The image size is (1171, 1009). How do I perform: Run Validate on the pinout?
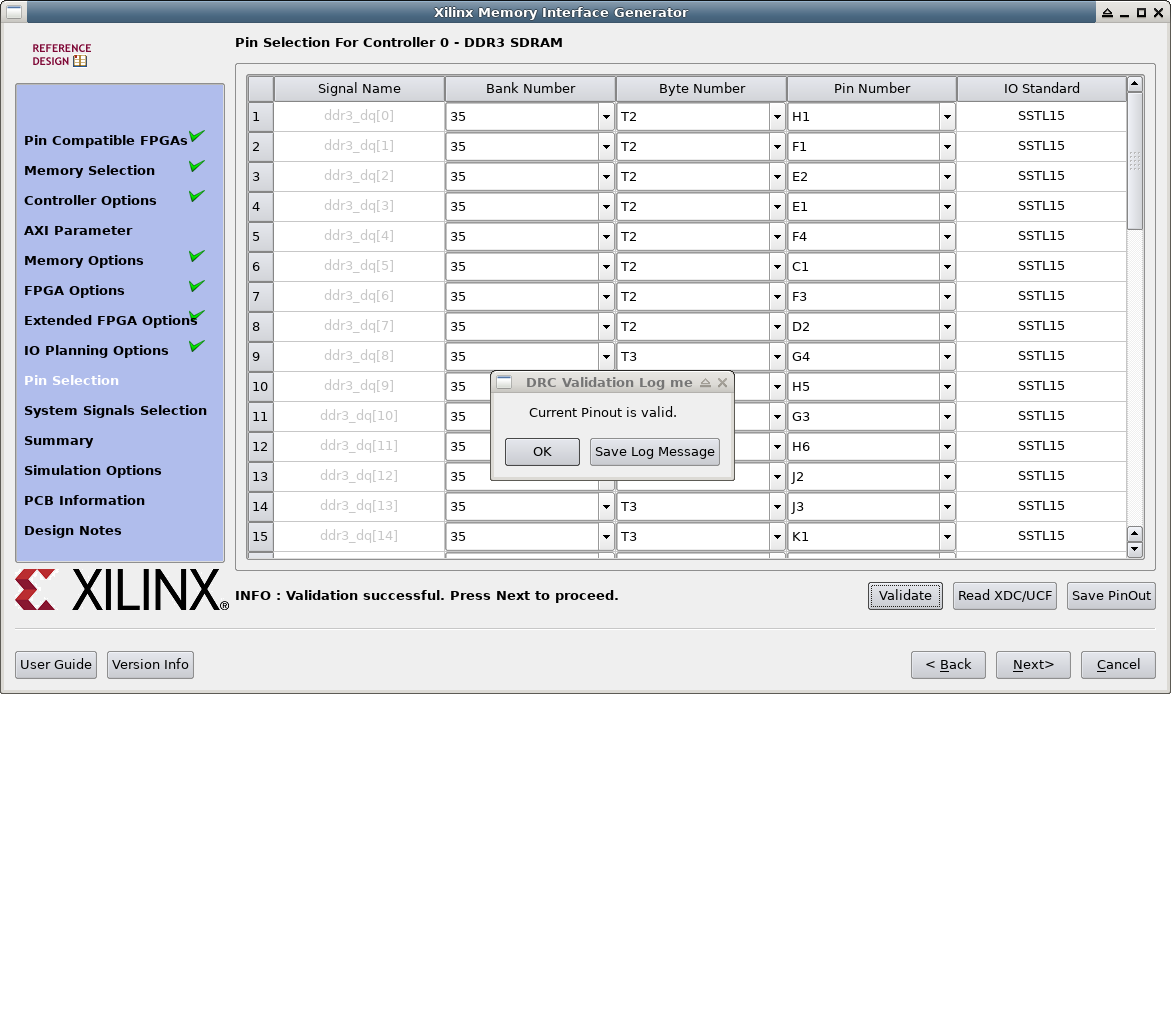click(x=905, y=596)
